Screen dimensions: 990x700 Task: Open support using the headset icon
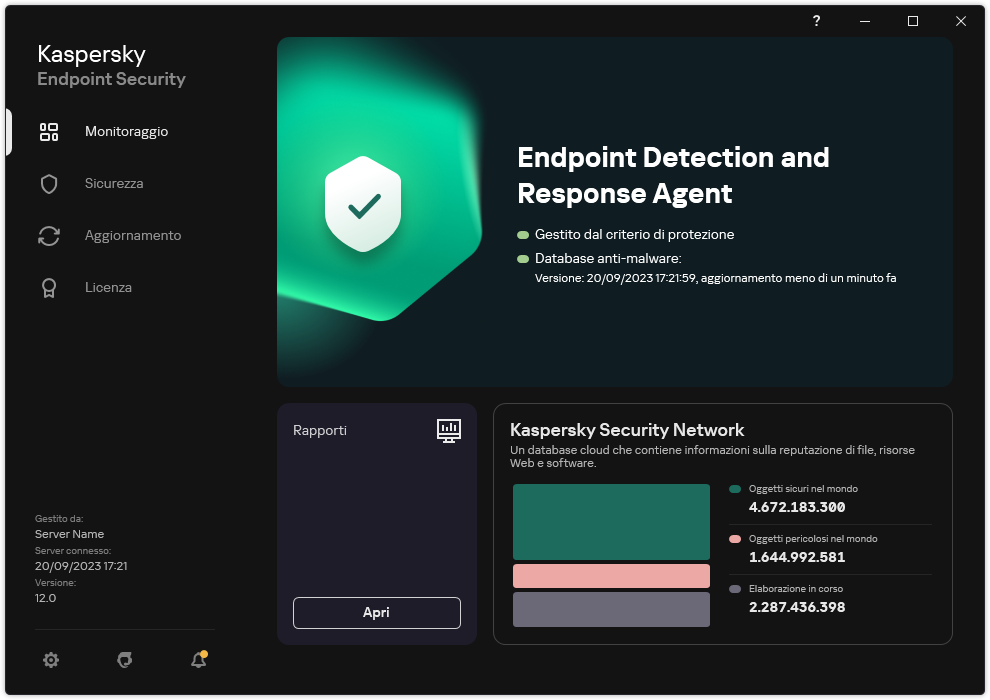point(125,660)
